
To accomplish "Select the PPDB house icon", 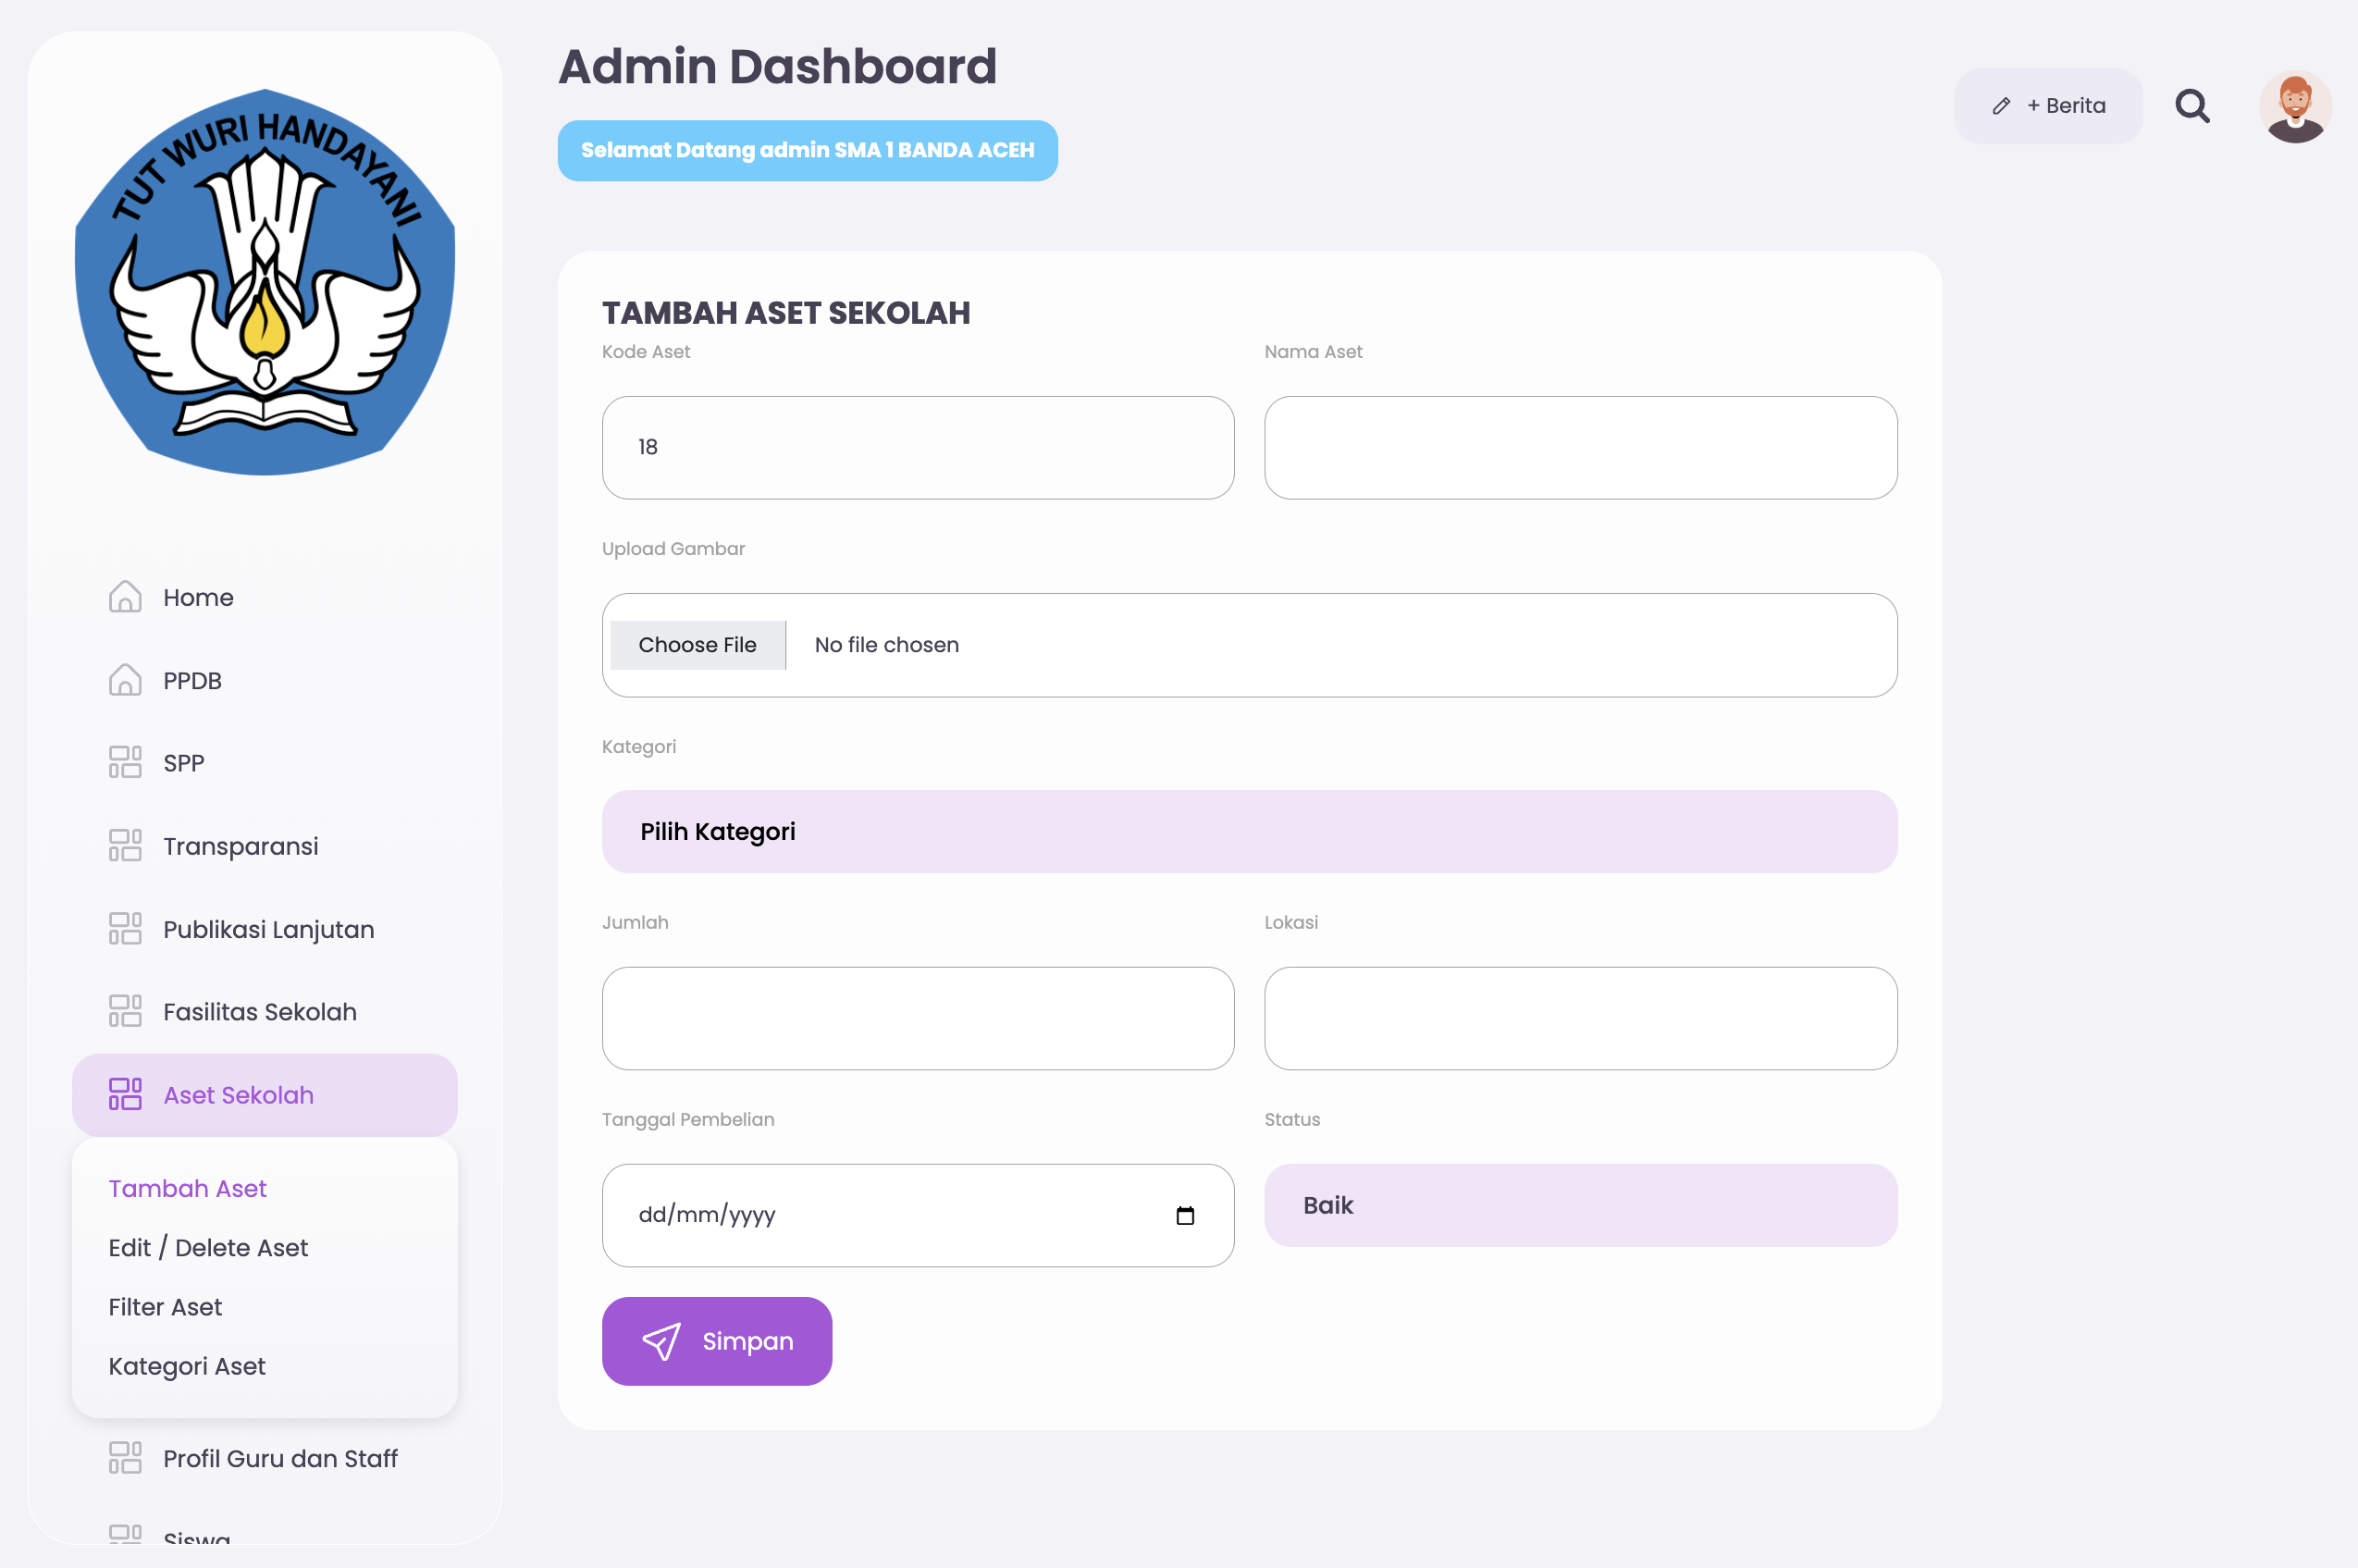I will point(124,680).
